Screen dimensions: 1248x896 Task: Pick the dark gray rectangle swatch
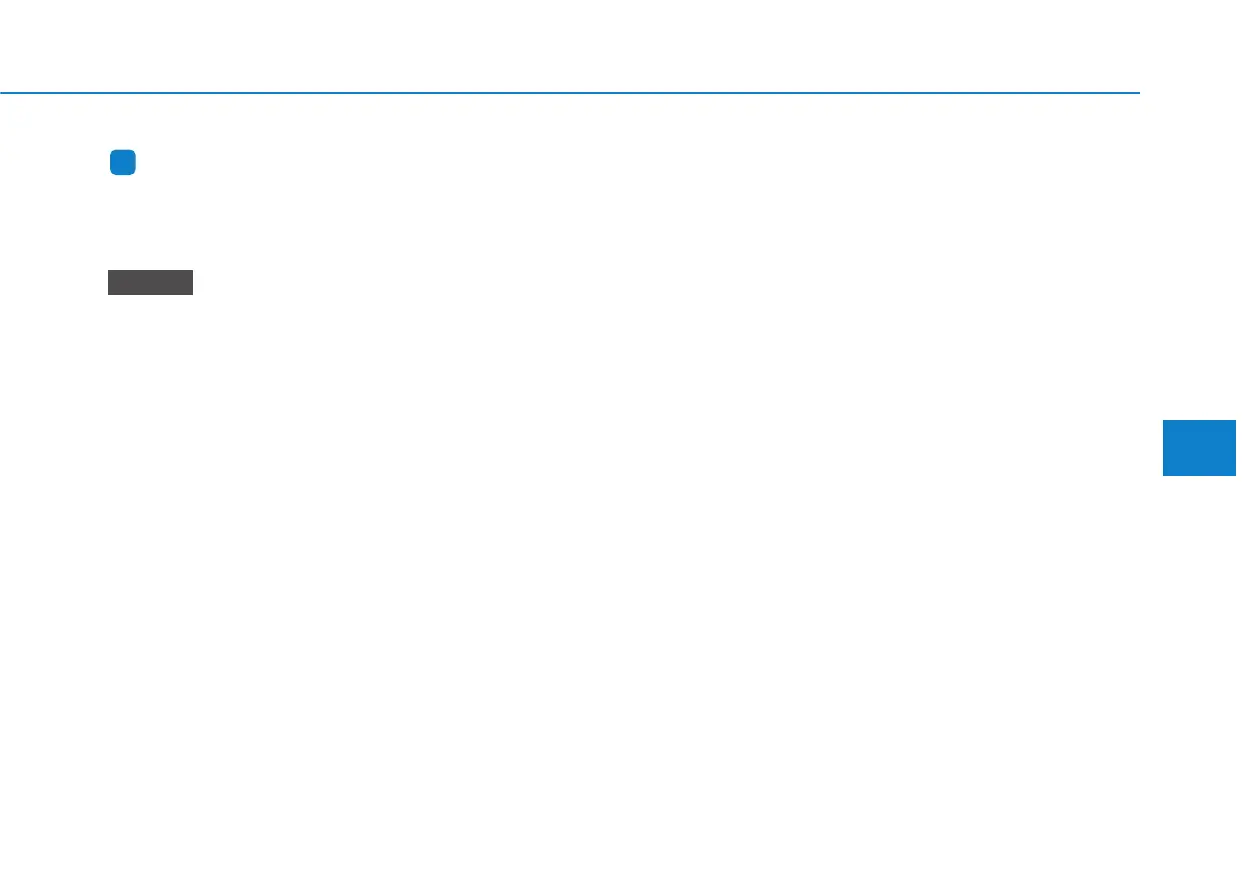[x=150, y=282]
